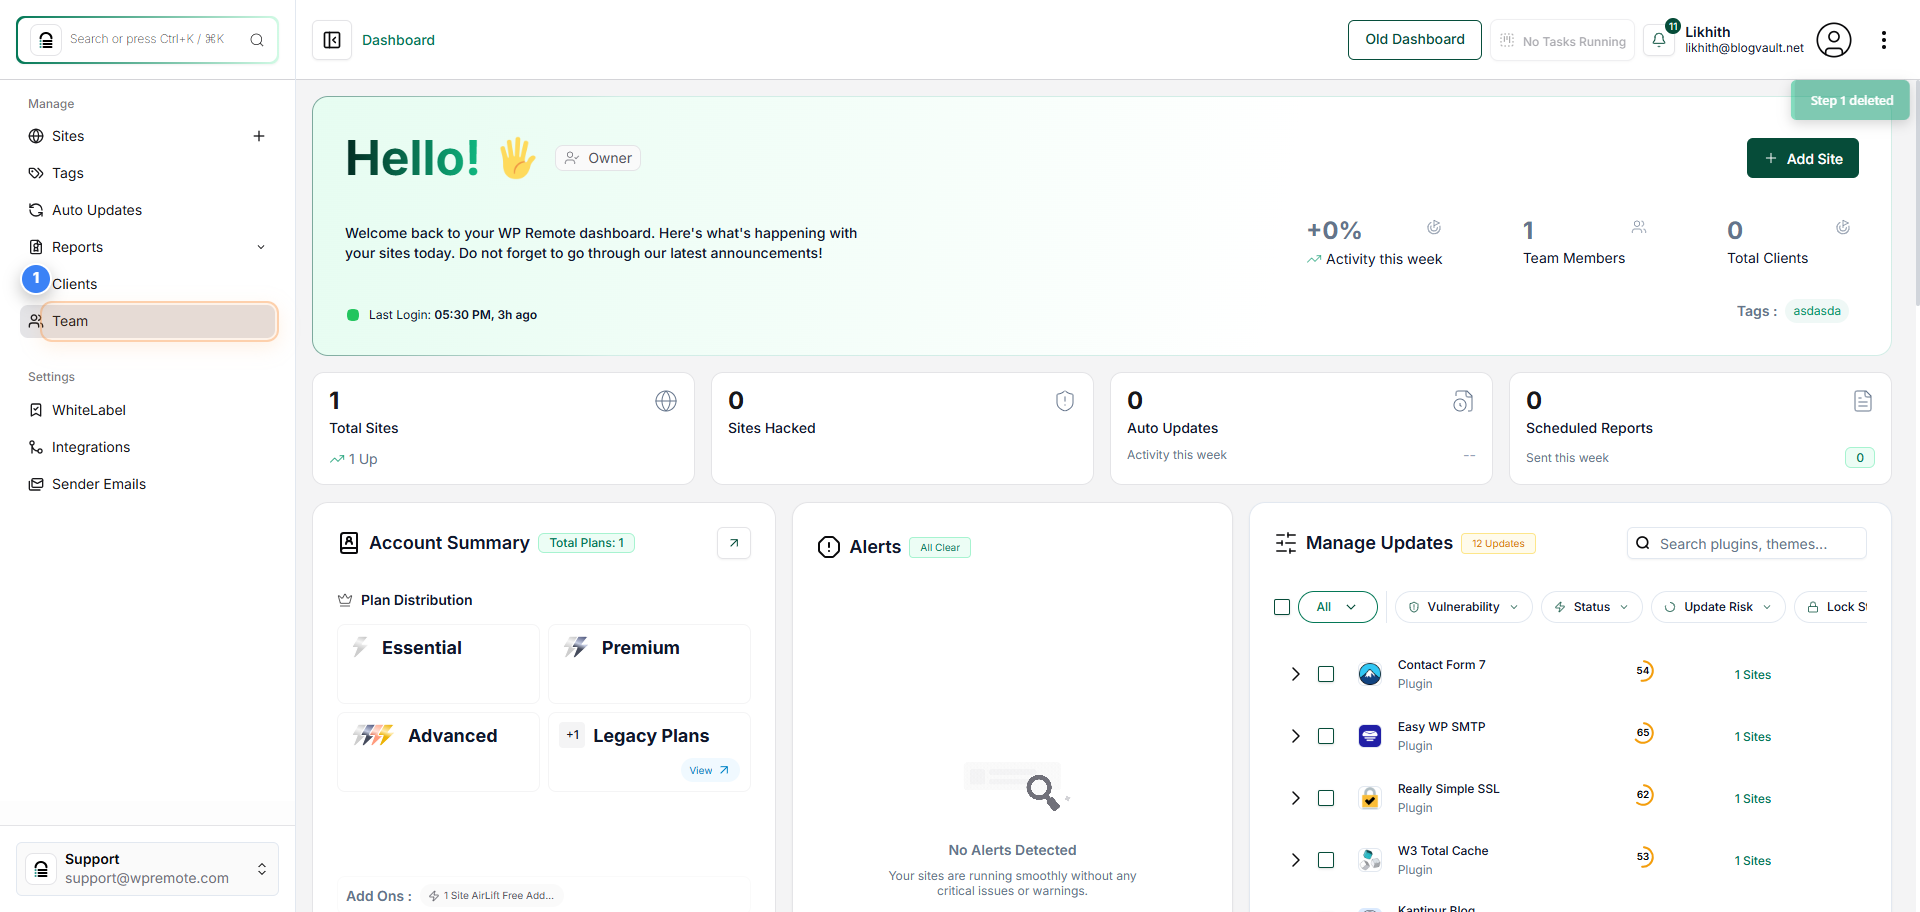Open the Sites section in the sidebar
Viewport: 1920px width, 912px height.
69,136
